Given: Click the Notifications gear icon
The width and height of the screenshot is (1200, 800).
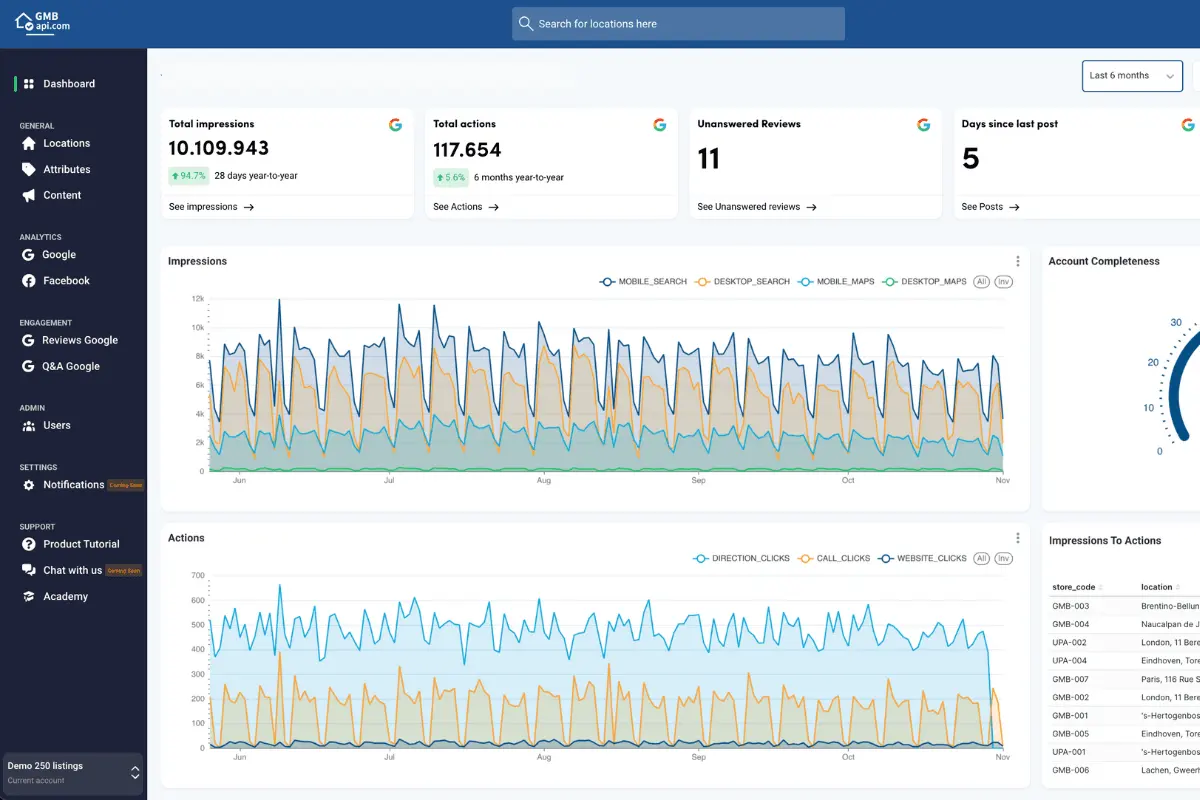Looking at the screenshot, I should 29,485.
